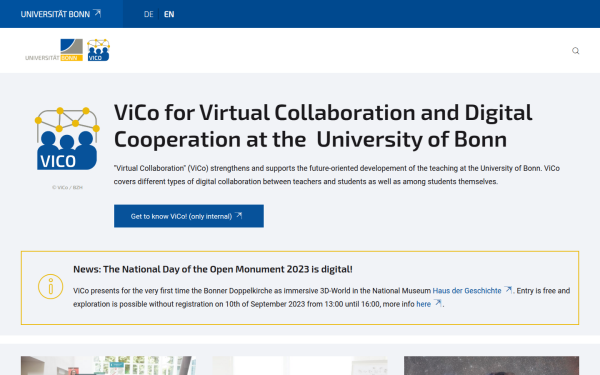Click the © ViCo / BZH caption
This screenshot has height=375, width=600.
67,188
